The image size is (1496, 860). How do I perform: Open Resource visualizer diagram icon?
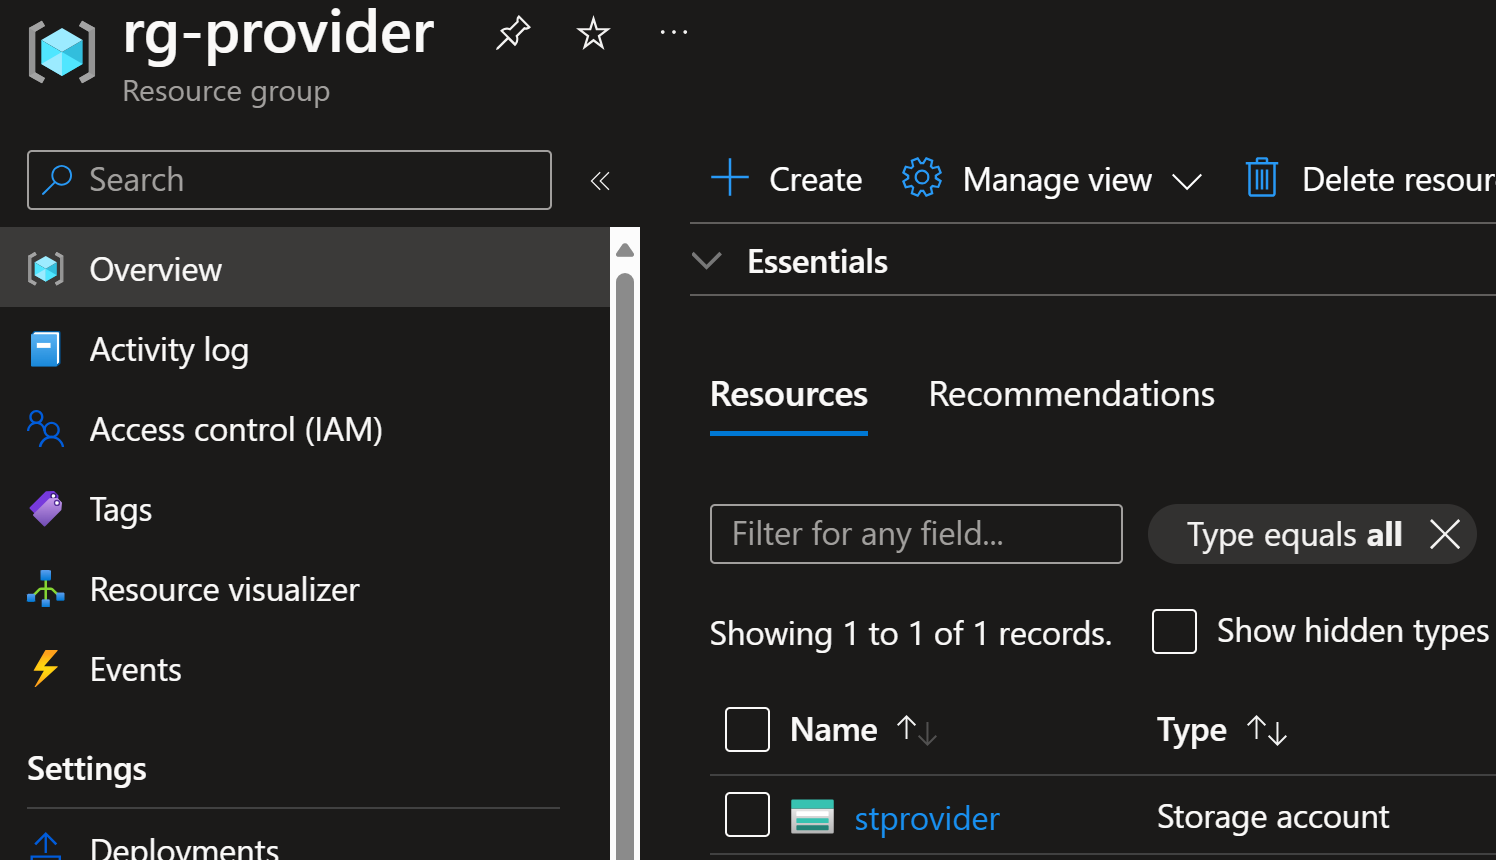[46, 589]
